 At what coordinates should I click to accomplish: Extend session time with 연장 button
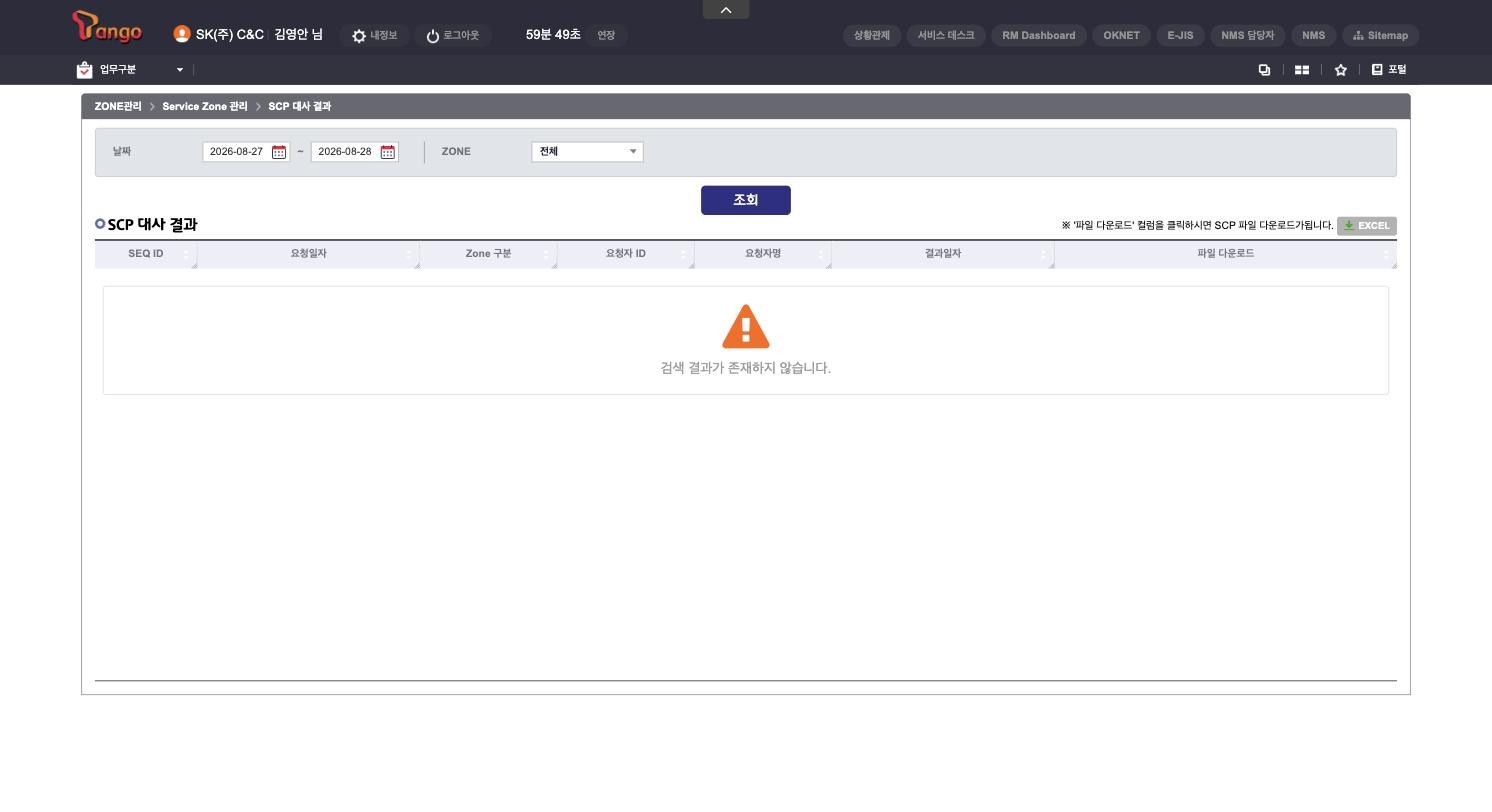click(606, 35)
